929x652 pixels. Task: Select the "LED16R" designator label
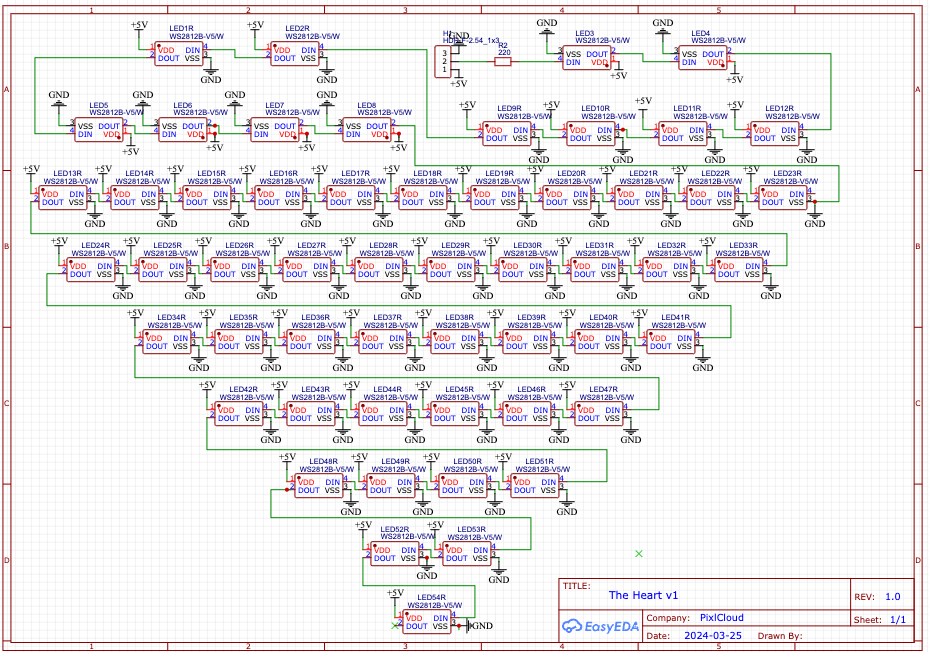click(283, 173)
